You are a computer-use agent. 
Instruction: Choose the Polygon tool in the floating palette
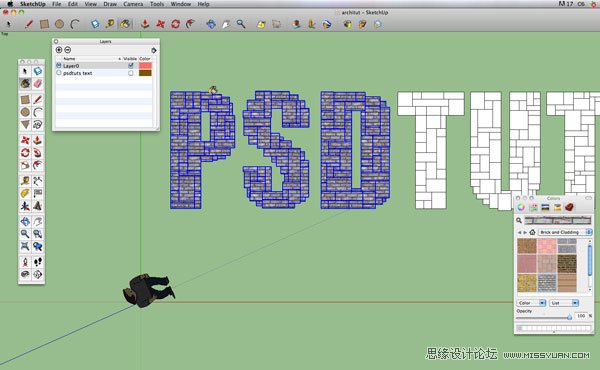click(x=25, y=124)
